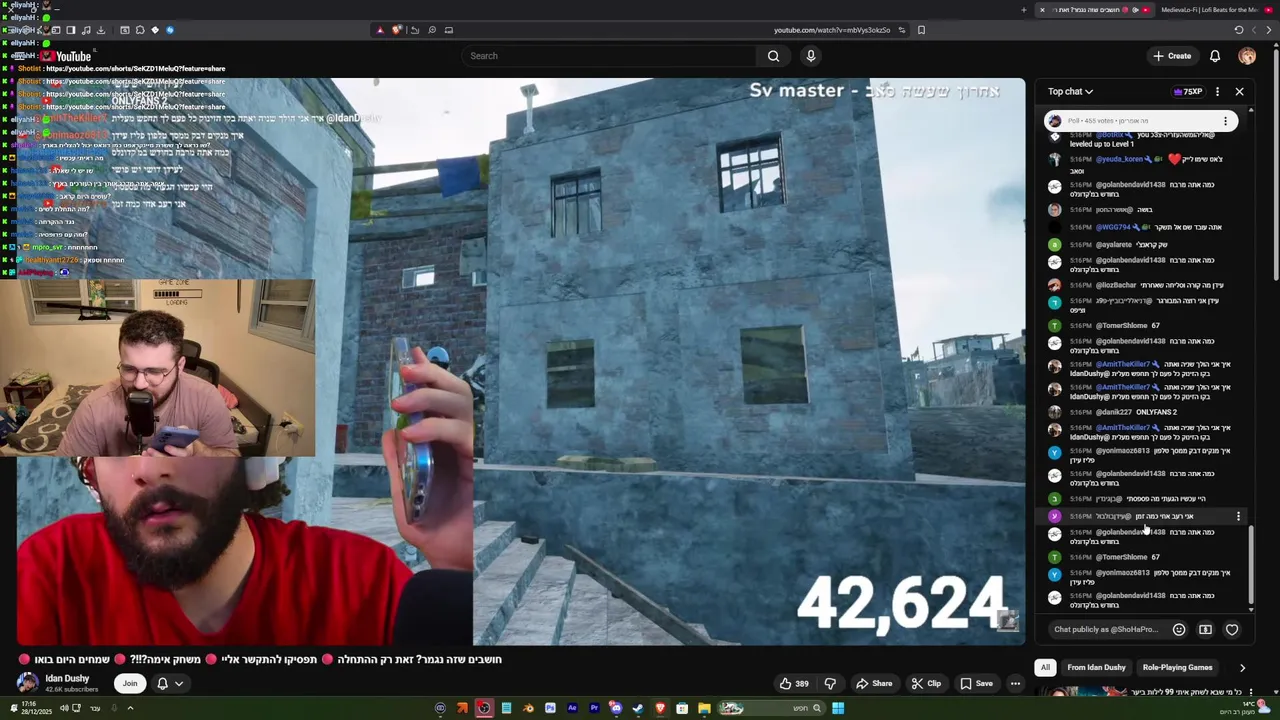Open message options on the hovered chat row
This screenshot has width=1280, height=720.
[x=1238, y=517]
